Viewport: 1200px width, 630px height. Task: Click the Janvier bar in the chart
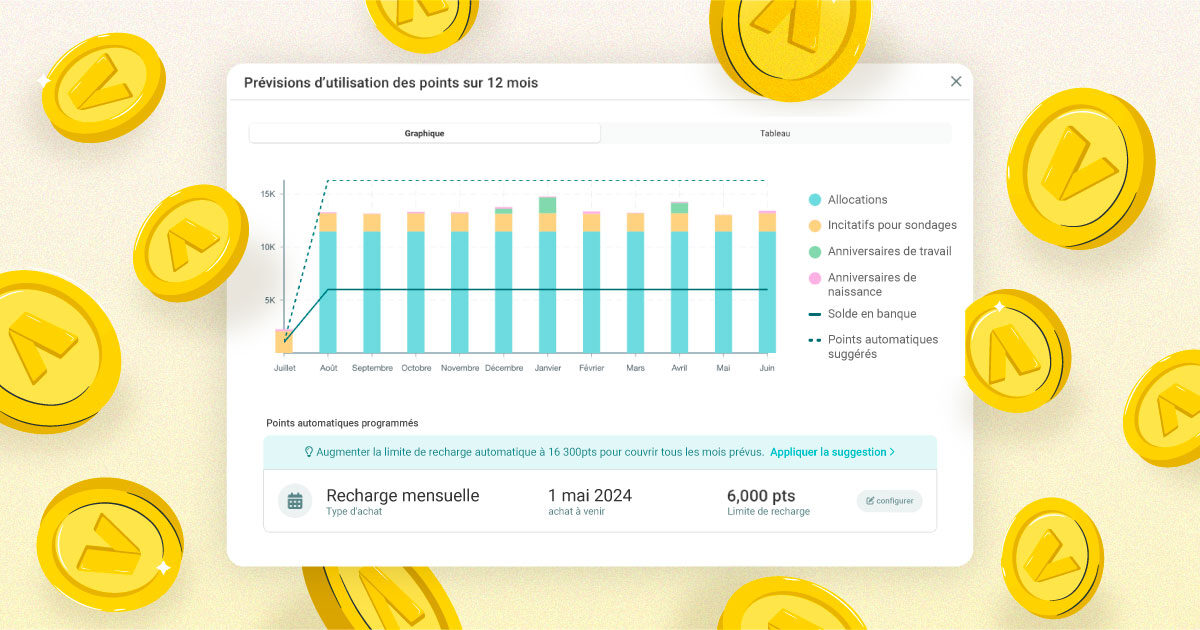(x=547, y=290)
